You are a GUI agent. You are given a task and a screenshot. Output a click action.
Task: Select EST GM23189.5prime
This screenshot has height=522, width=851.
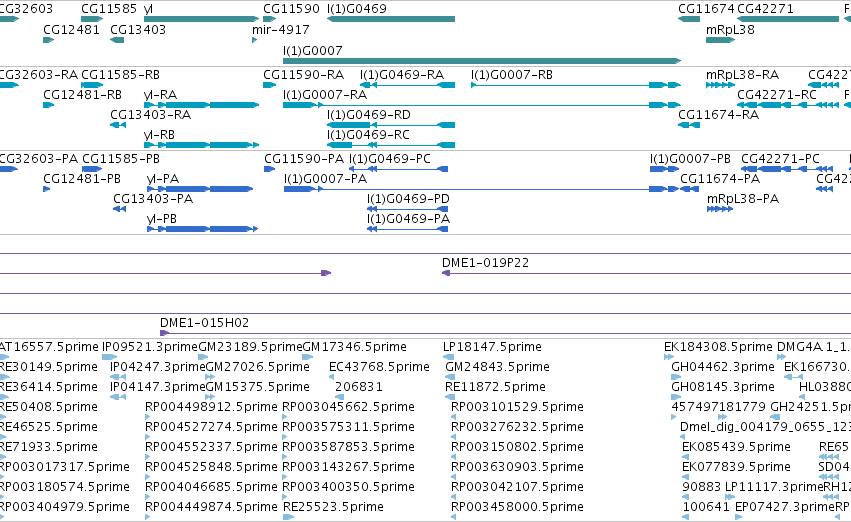pyautogui.click(x=204, y=357)
